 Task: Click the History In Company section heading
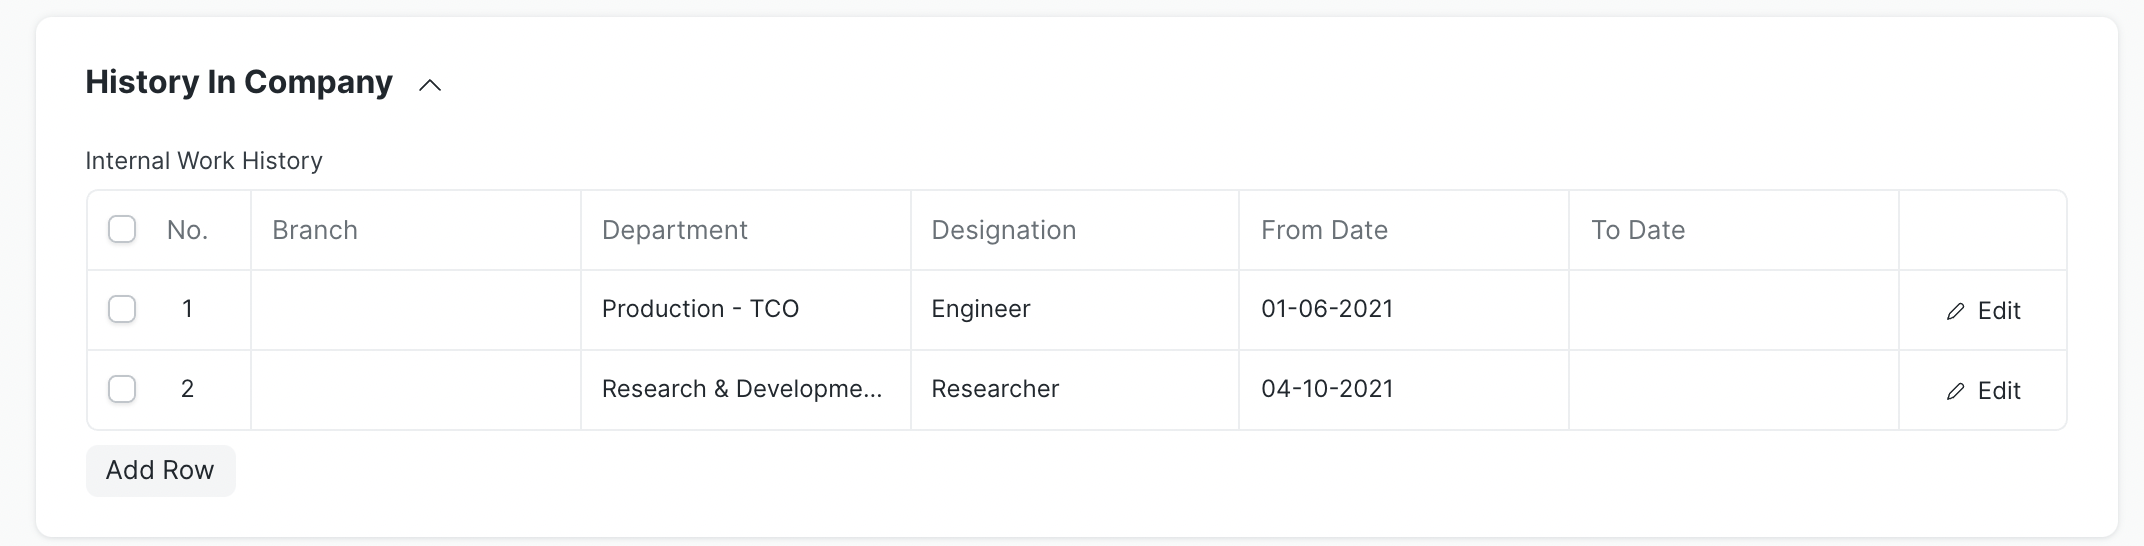tap(239, 82)
